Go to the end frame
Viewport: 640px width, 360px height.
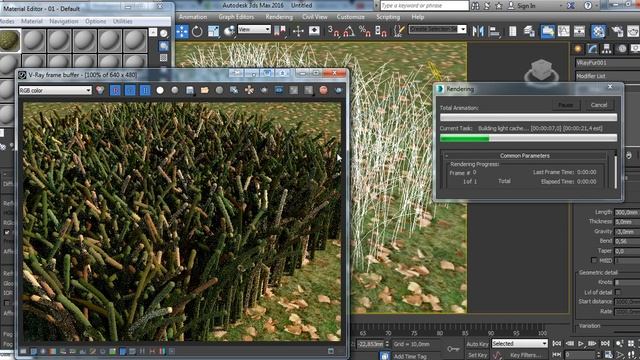click(x=605, y=344)
